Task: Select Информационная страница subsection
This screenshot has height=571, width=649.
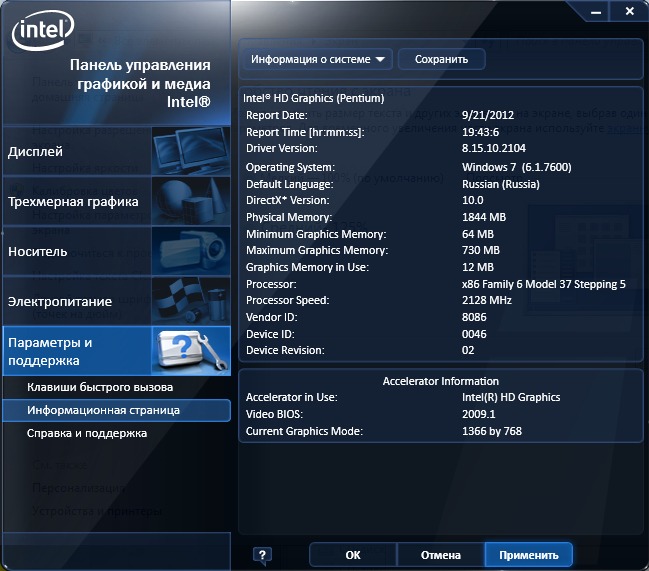Action: point(116,410)
